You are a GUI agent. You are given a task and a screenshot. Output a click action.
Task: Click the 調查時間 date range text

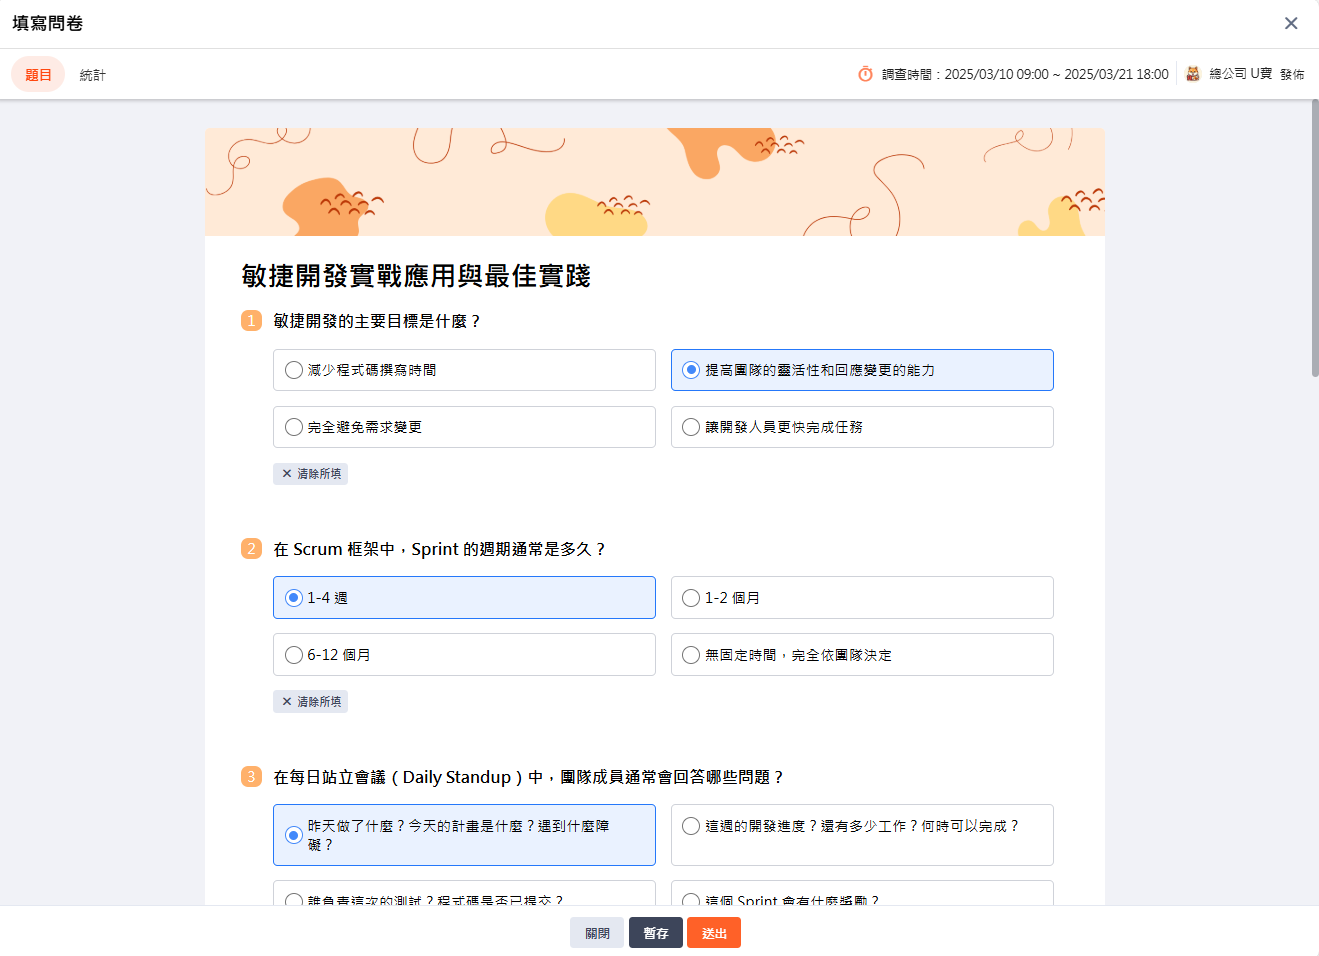(1025, 75)
